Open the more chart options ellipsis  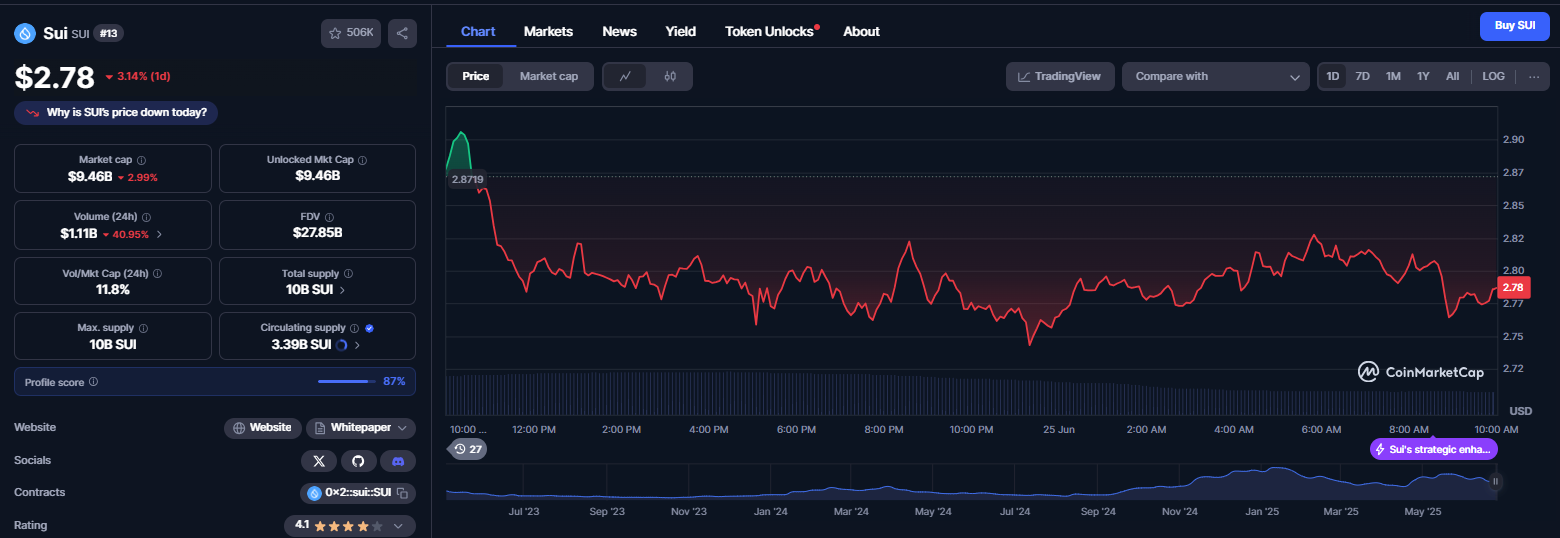pyautogui.click(x=1534, y=76)
